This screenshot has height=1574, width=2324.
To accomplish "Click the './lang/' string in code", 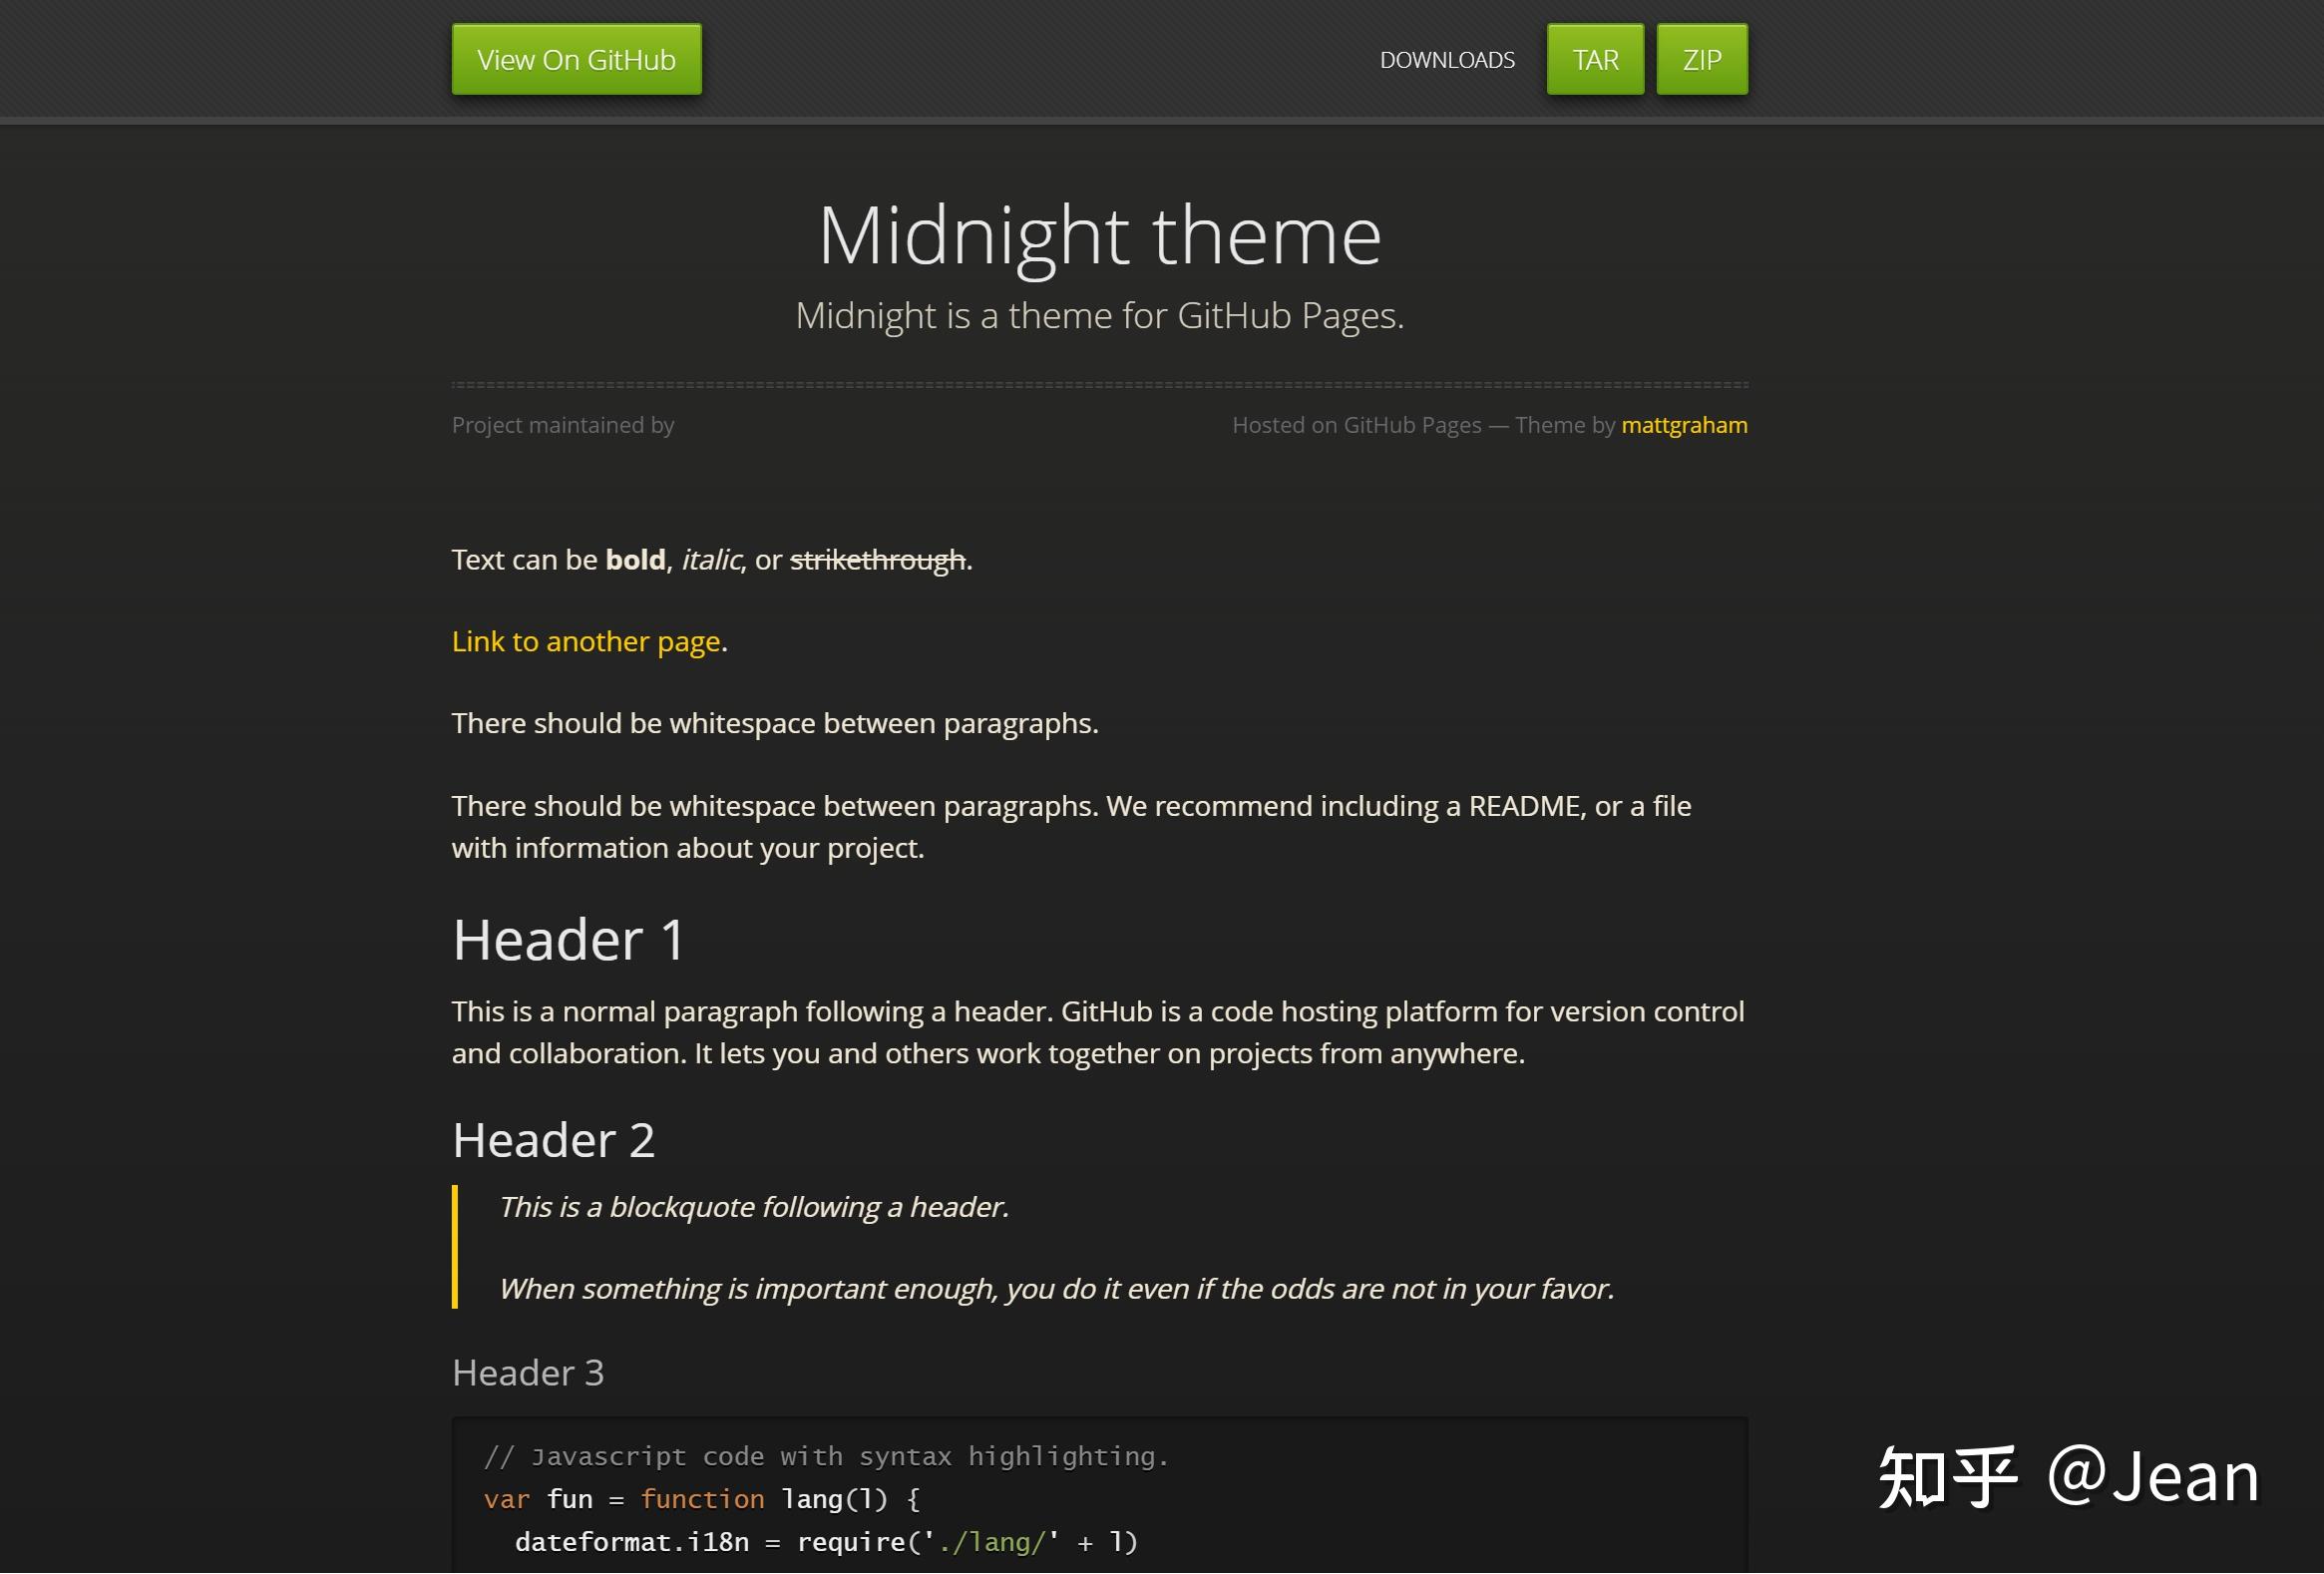I will [992, 1543].
